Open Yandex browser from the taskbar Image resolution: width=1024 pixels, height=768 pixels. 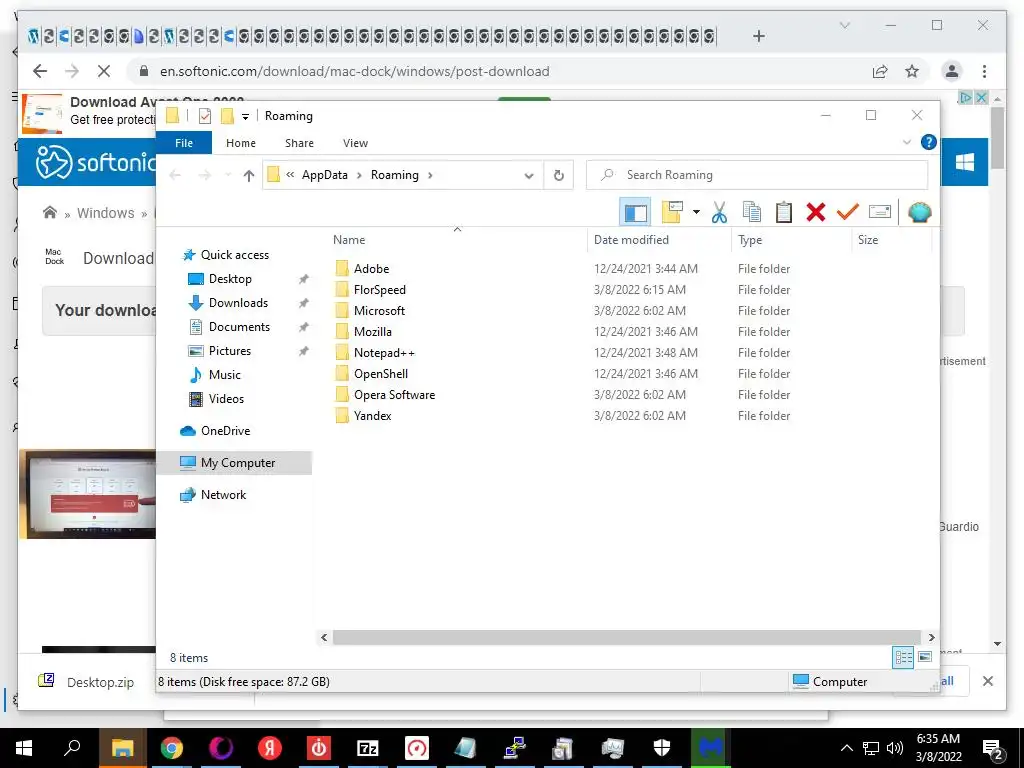click(x=270, y=748)
